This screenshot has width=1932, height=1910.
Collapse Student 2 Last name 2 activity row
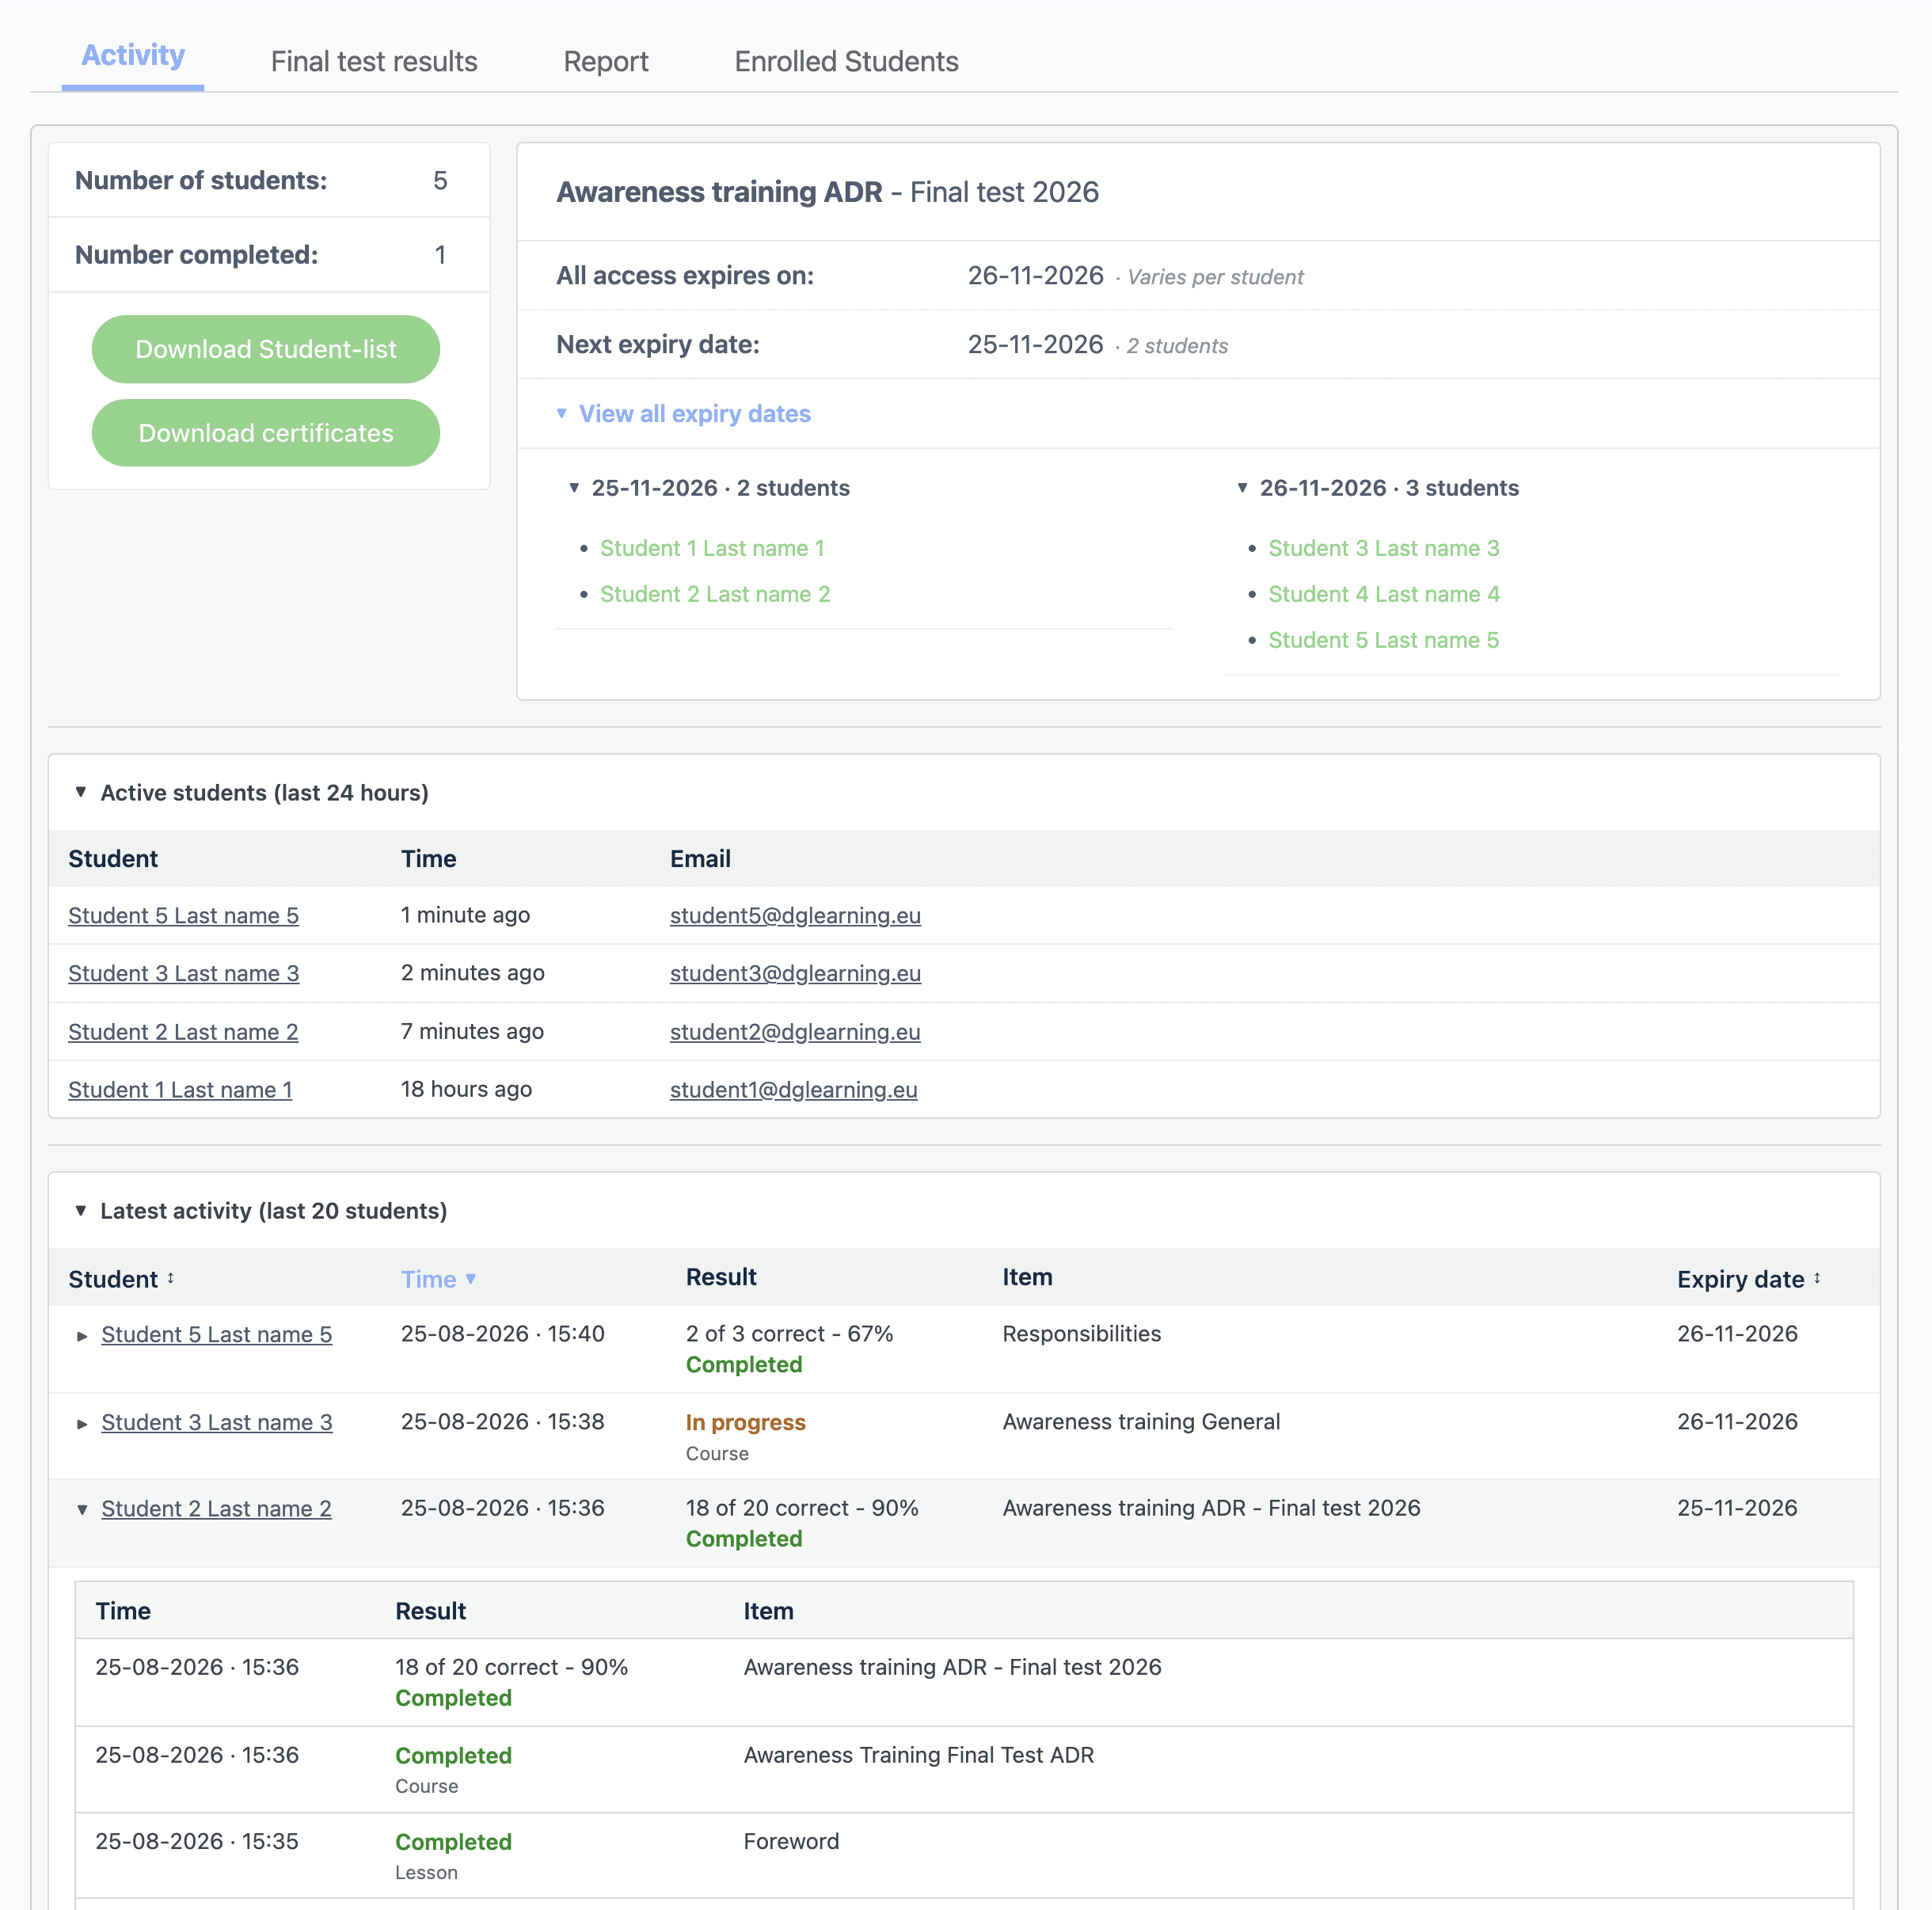tap(83, 1510)
